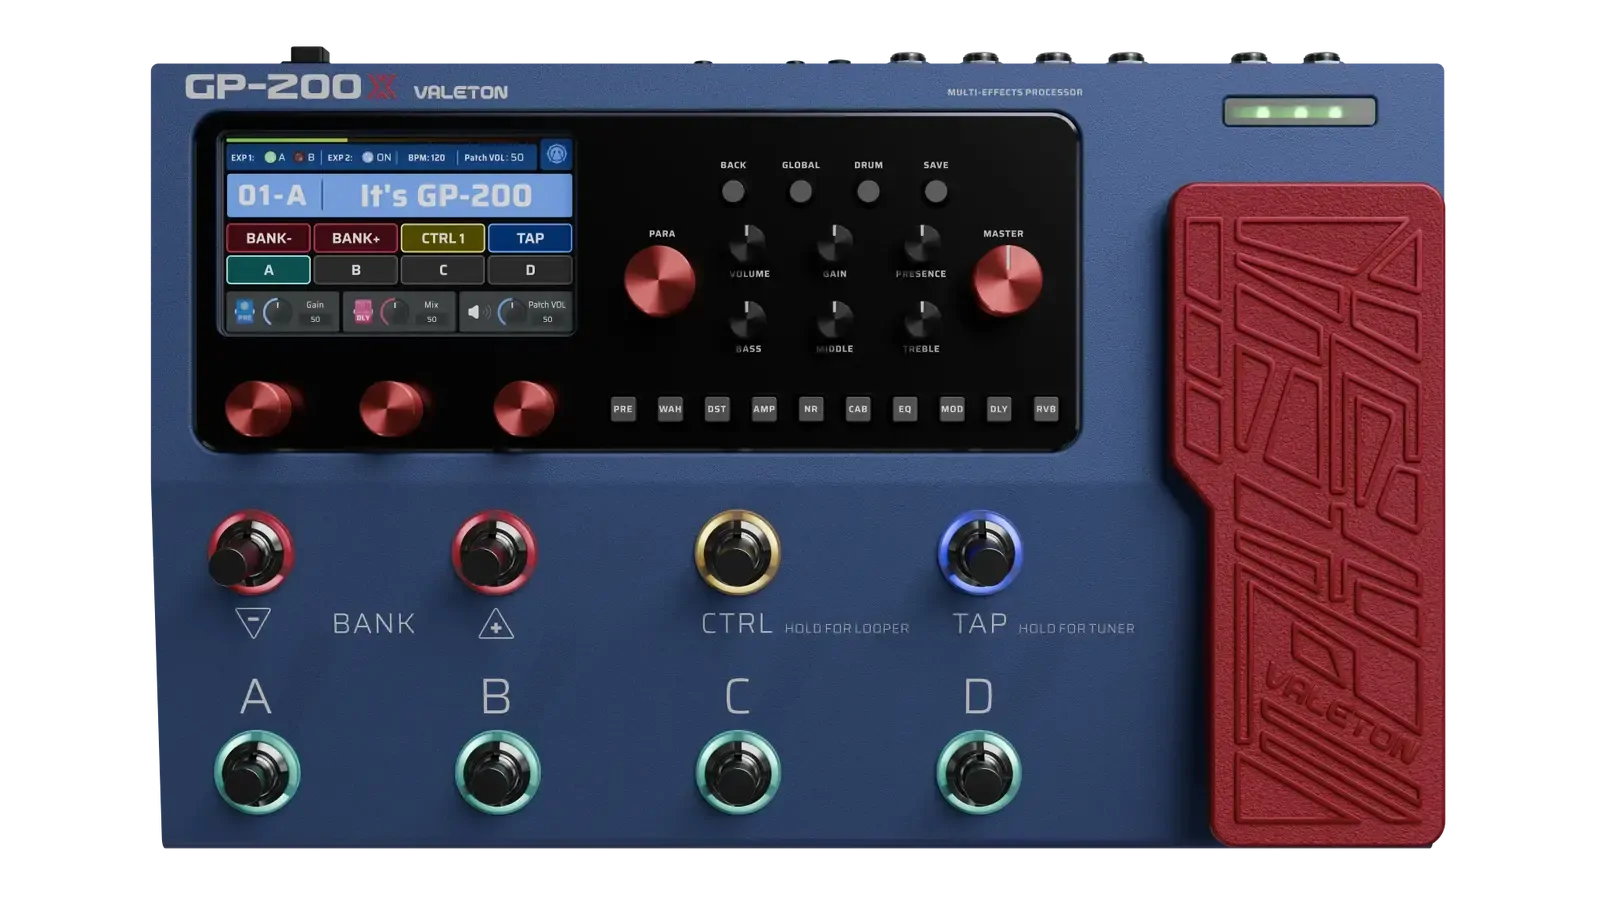1598x899 pixels.
Task: Tap the yellow CTRL 1 screen button
Action: [443, 238]
